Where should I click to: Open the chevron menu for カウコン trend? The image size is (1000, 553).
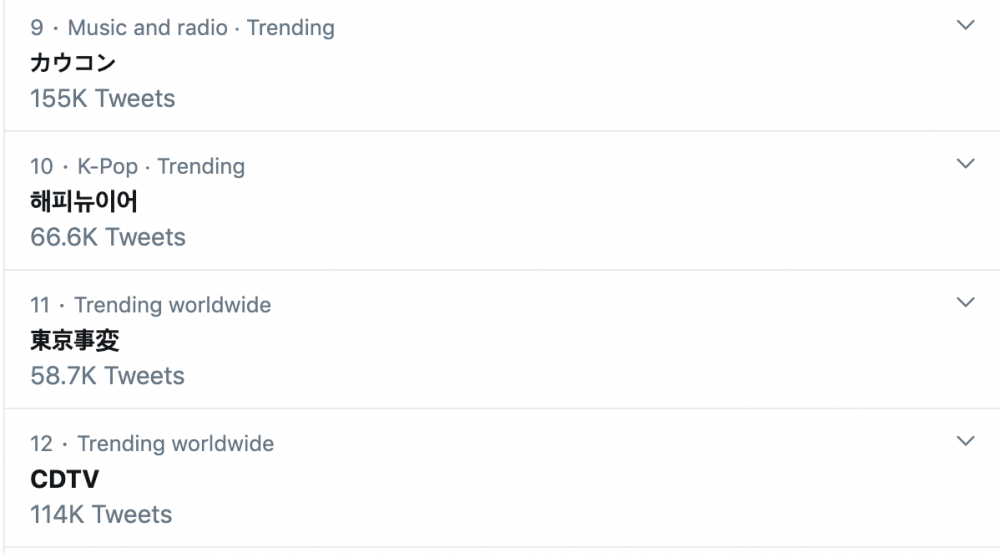pos(966,25)
